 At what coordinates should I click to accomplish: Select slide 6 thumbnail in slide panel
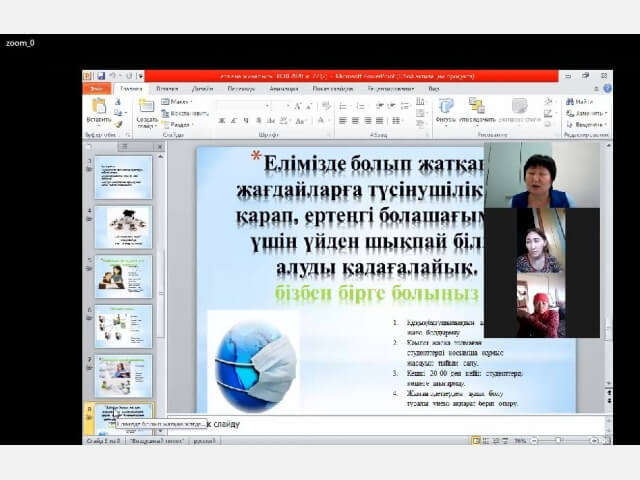123,326
